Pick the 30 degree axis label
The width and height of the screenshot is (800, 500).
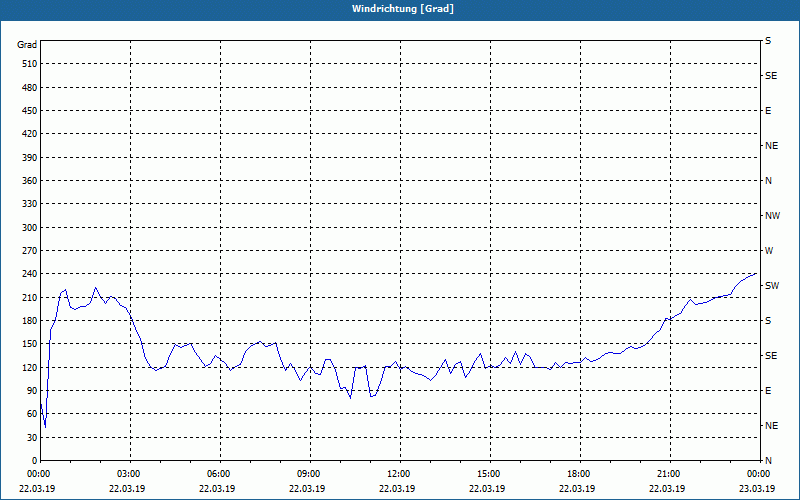click(x=32, y=437)
